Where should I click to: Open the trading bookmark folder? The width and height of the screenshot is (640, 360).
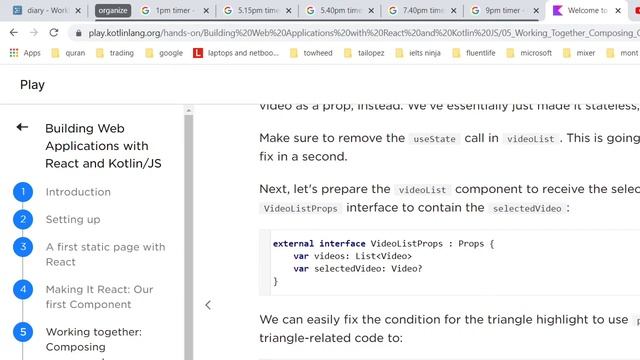tap(115, 53)
